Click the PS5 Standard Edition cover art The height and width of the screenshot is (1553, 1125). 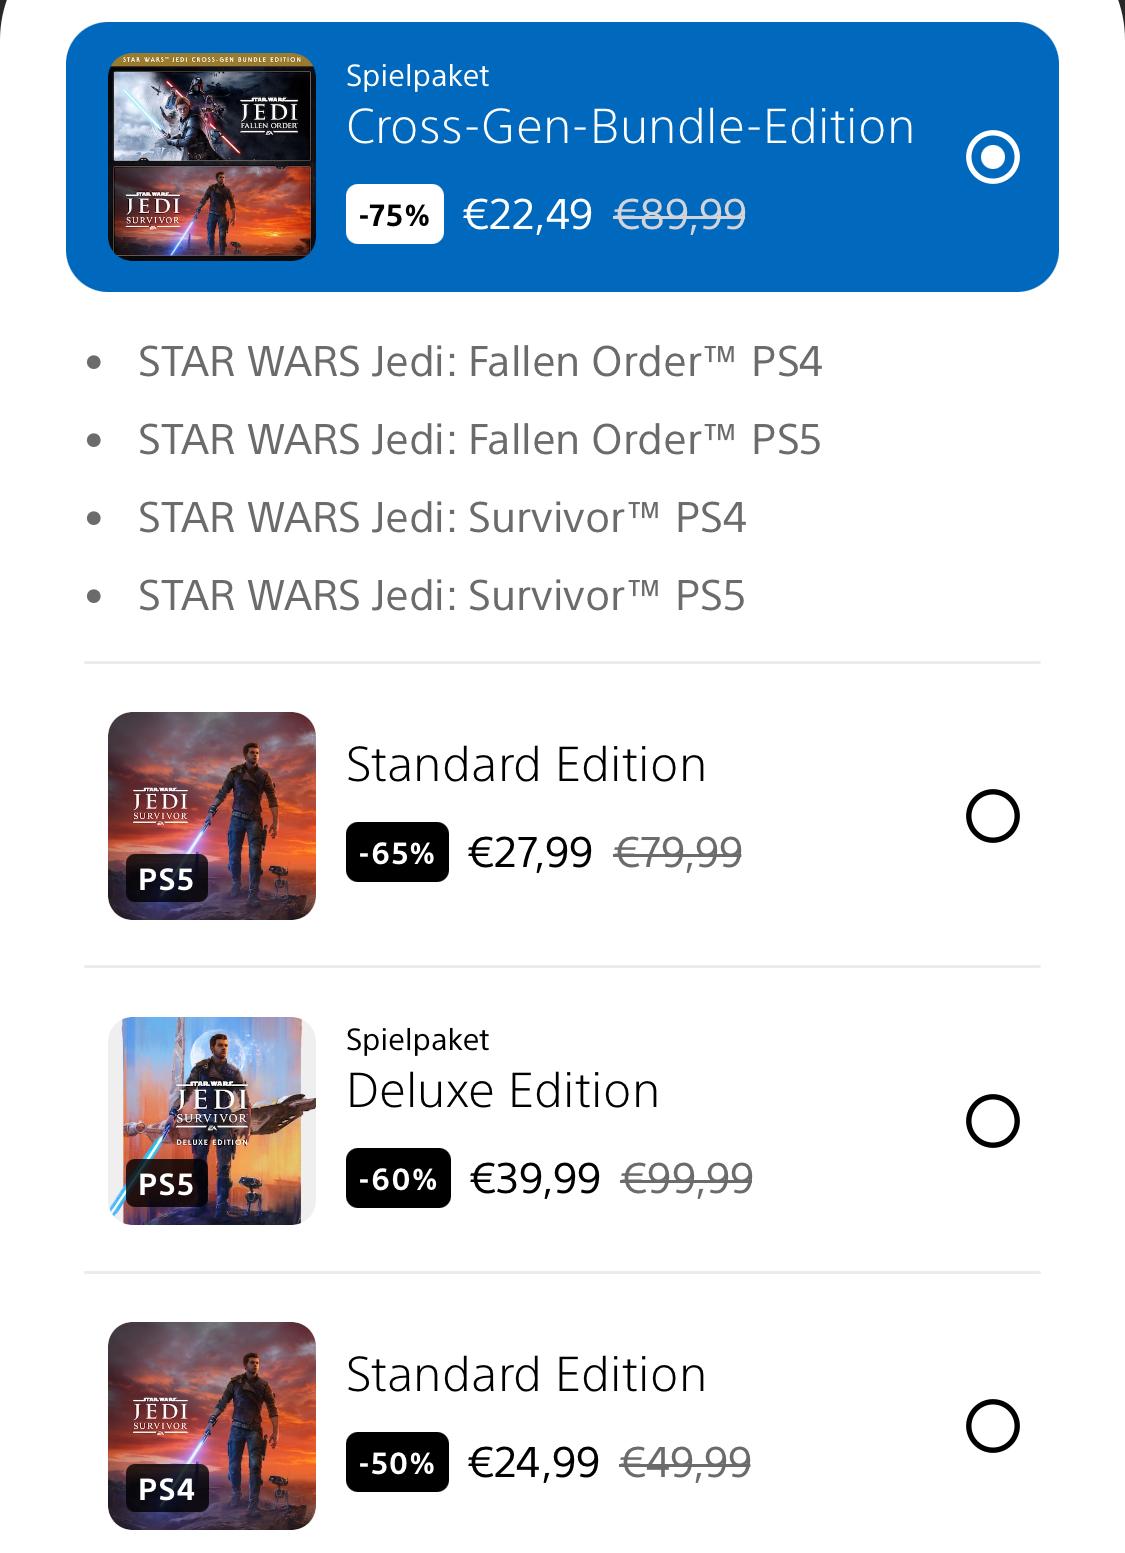[212, 816]
